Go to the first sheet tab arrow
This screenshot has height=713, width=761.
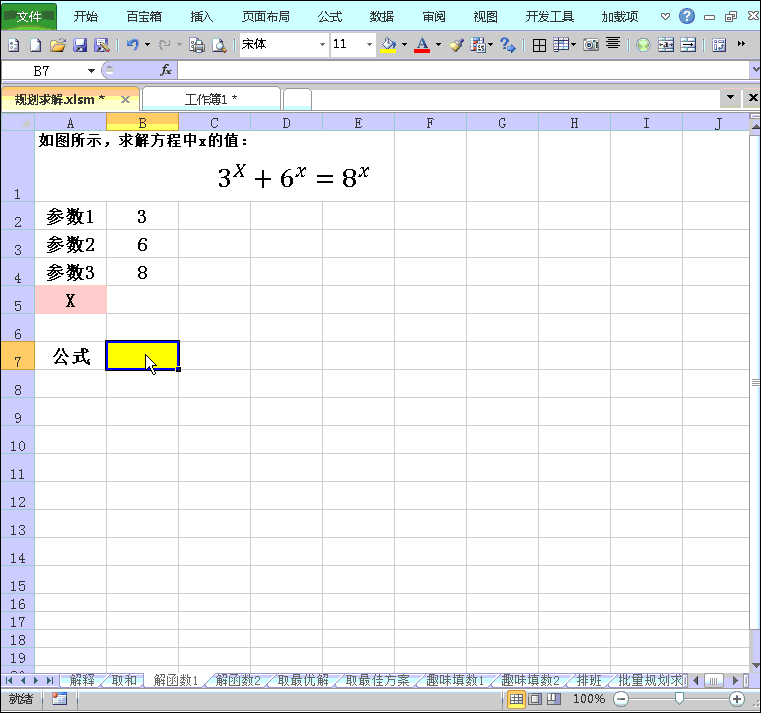click(x=9, y=680)
